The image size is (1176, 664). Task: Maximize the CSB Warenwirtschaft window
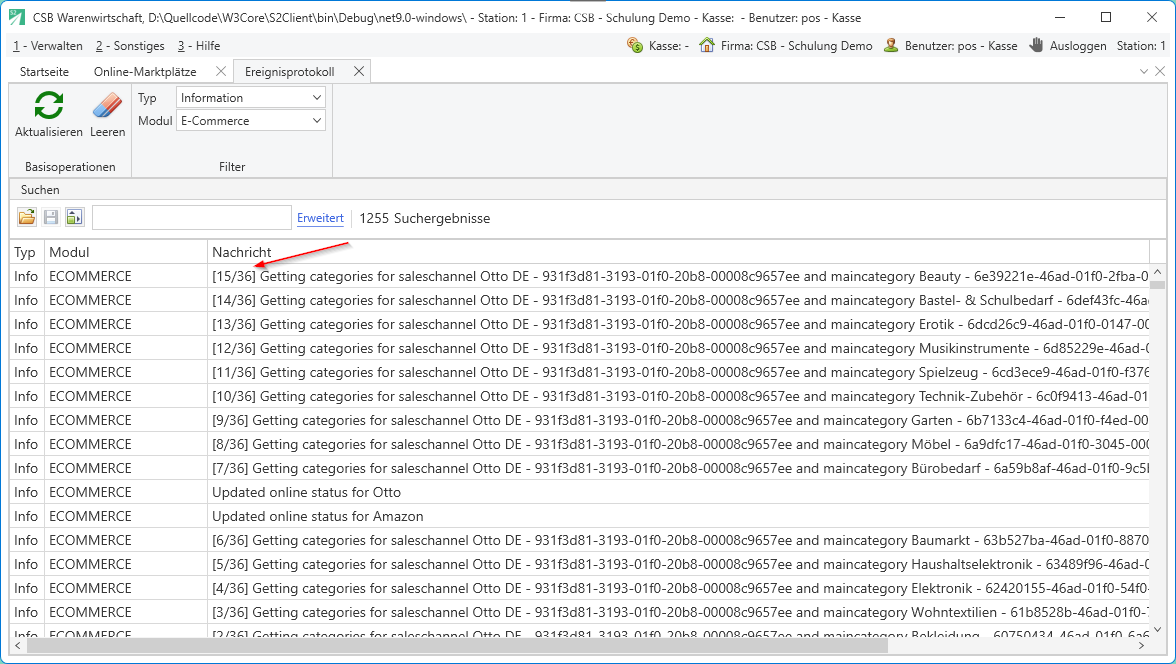[1106, 17]
